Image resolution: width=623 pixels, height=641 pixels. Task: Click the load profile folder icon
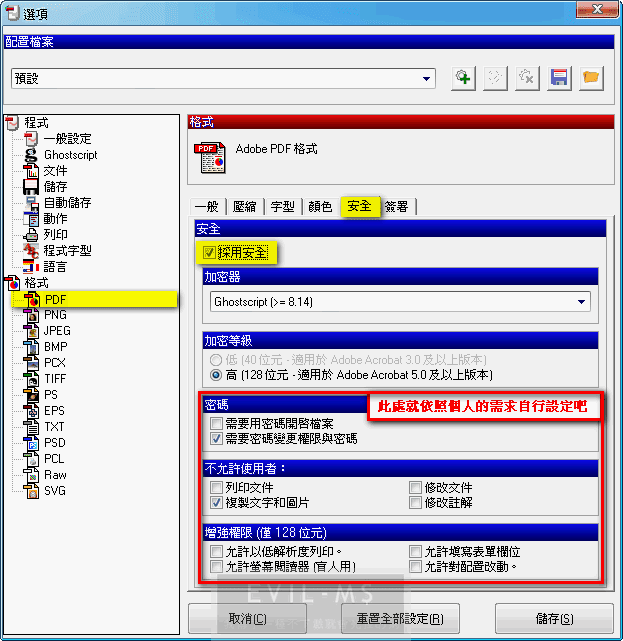tap(591, 78)
